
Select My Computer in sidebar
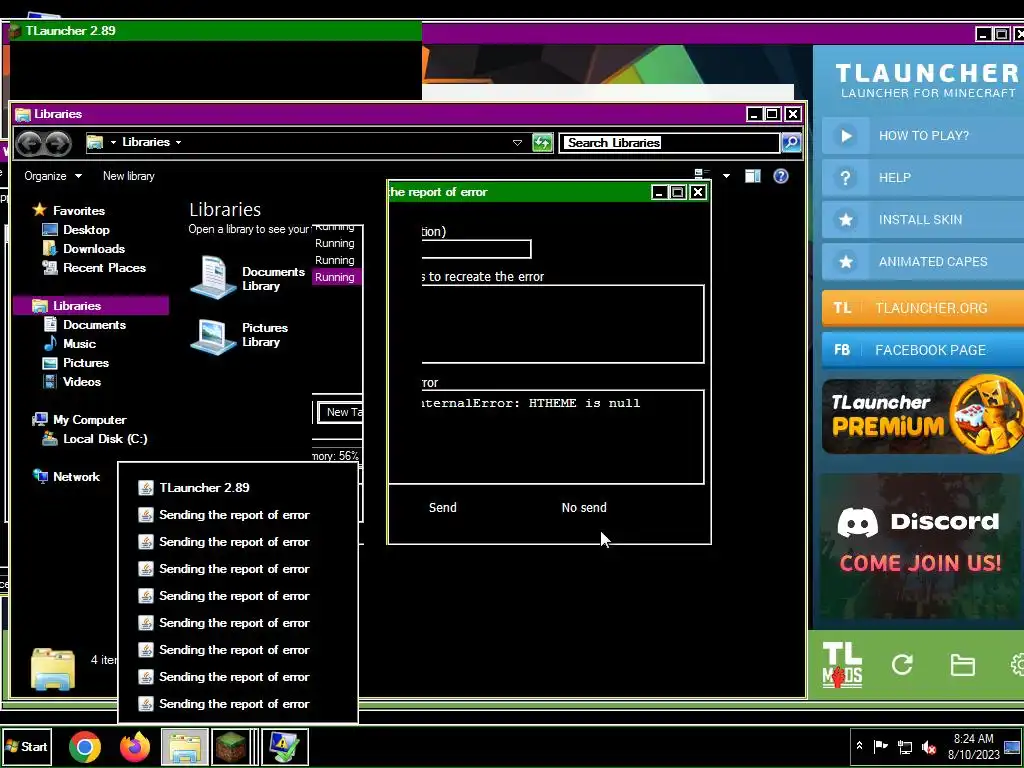(x=79, y=420)
